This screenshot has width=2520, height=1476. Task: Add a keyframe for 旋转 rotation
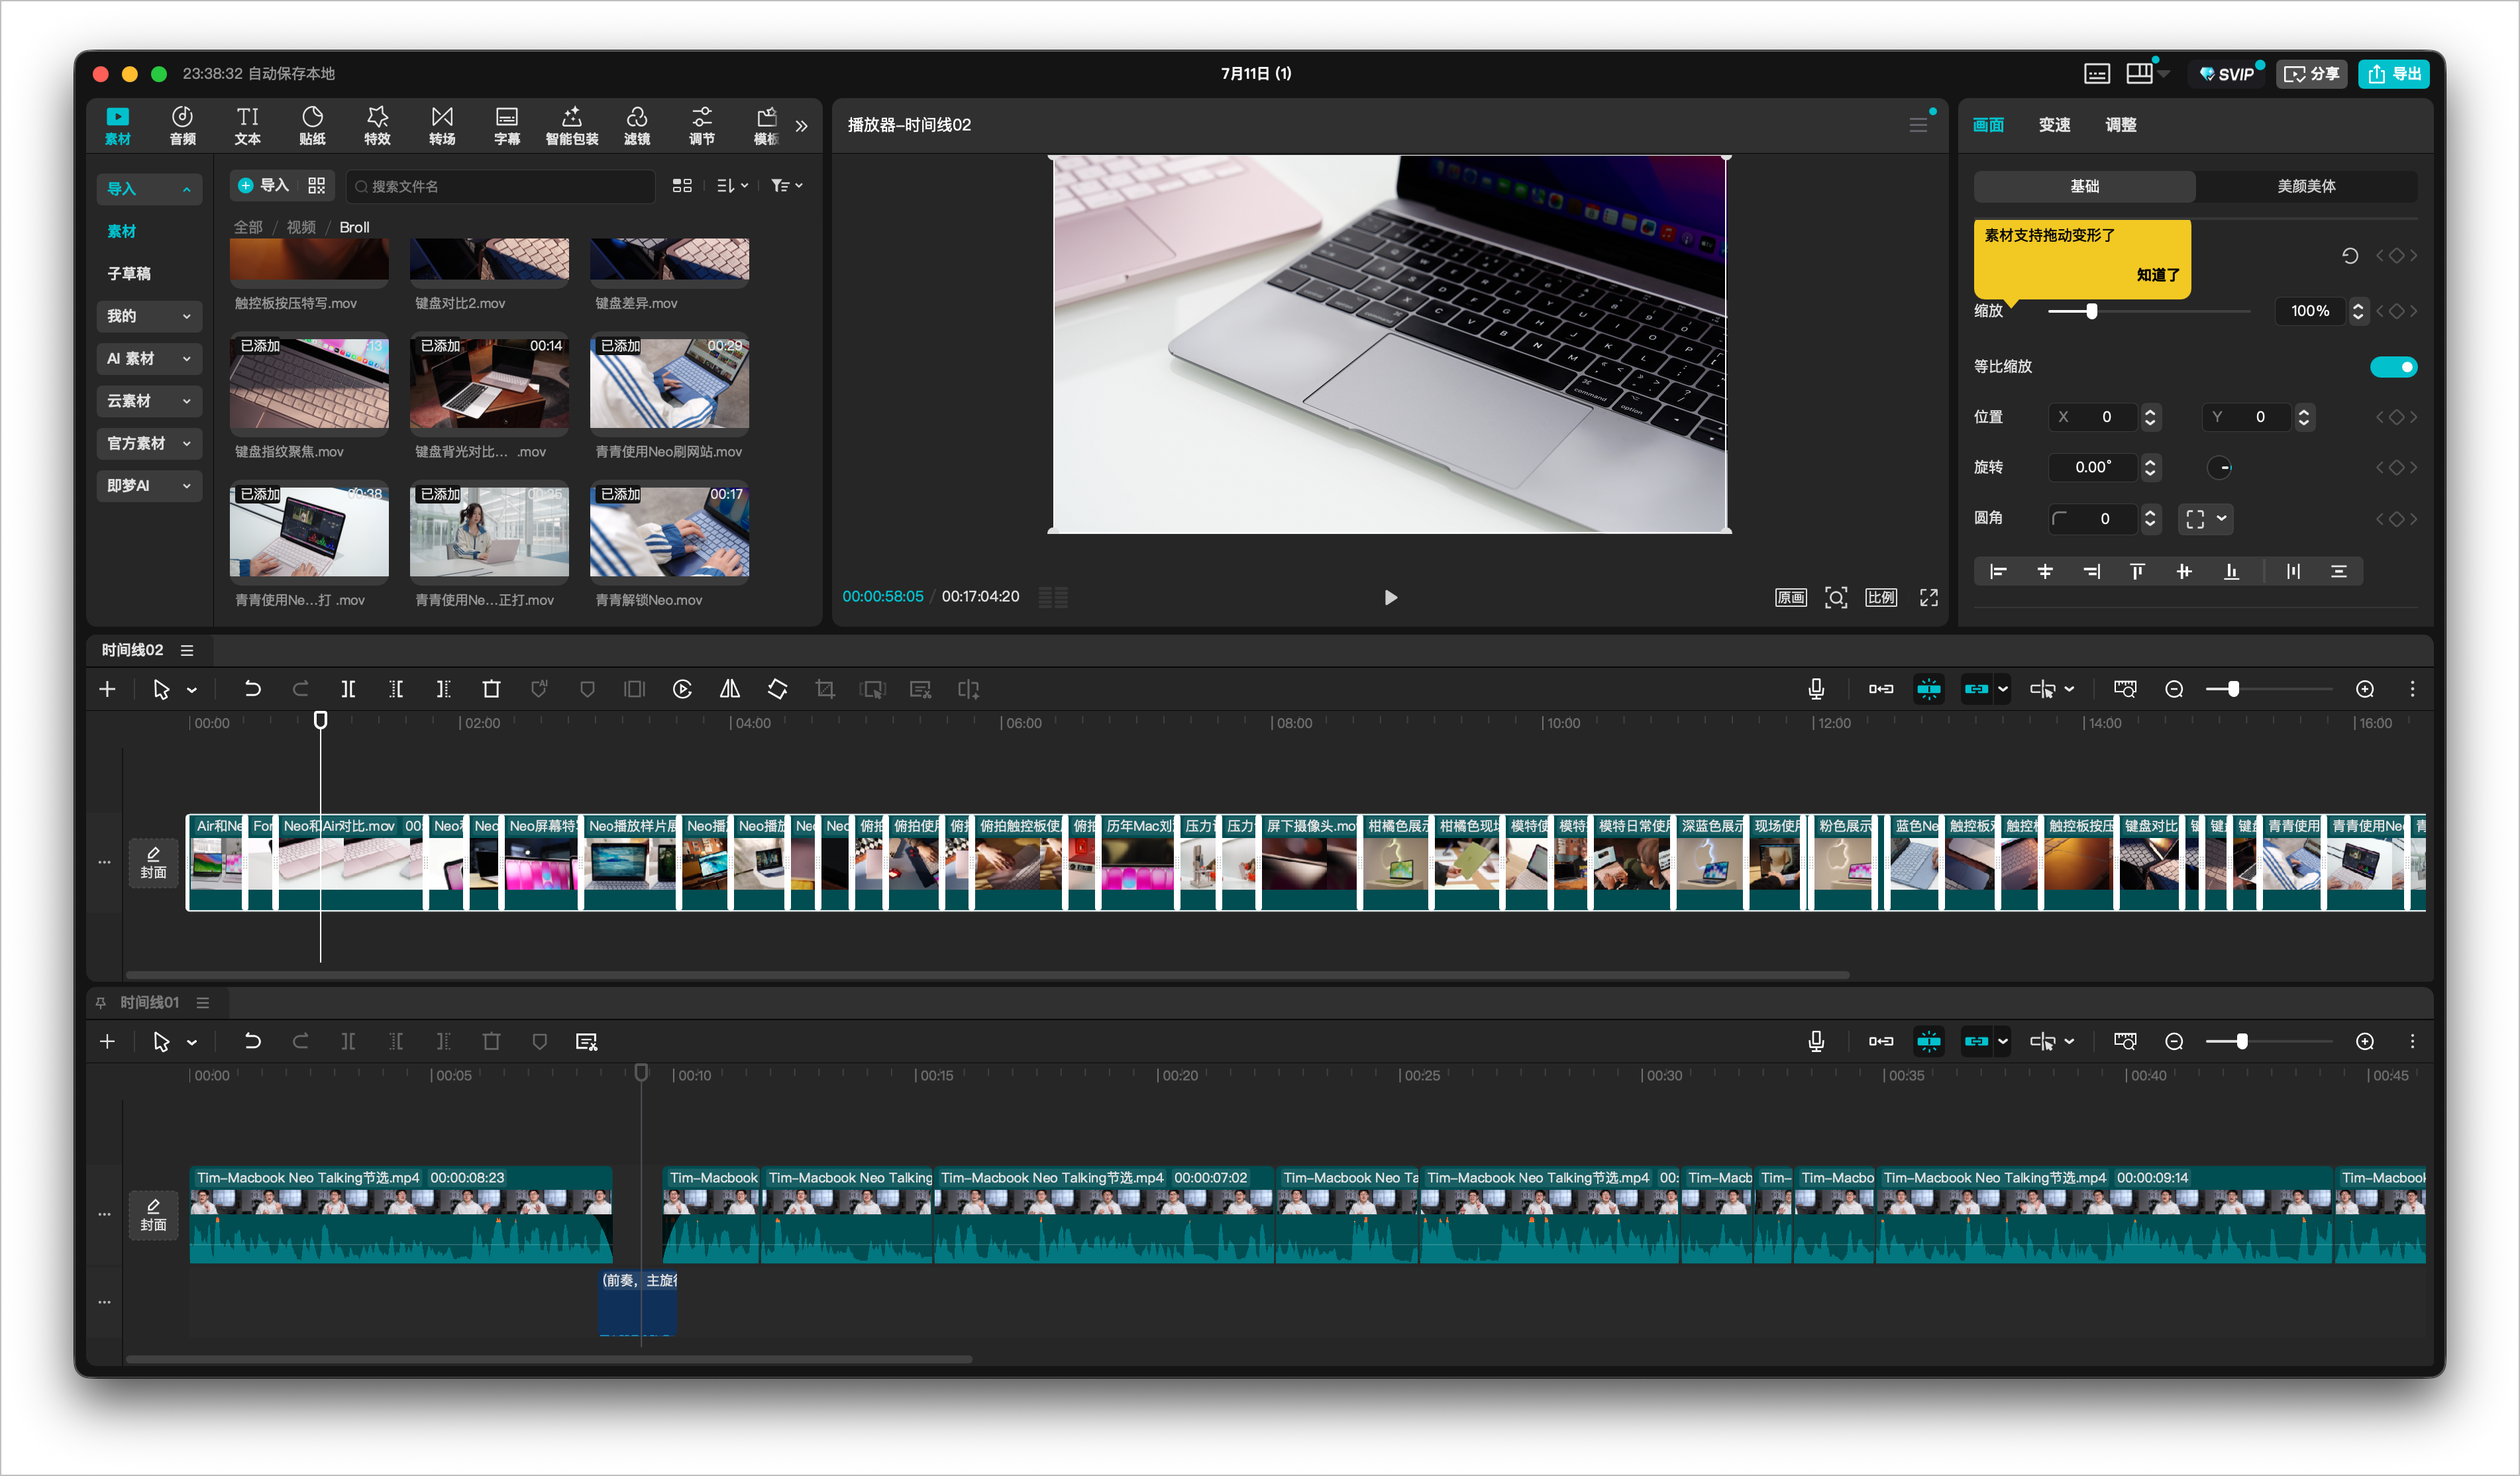pyautogui.click(x=2396, y=468)
